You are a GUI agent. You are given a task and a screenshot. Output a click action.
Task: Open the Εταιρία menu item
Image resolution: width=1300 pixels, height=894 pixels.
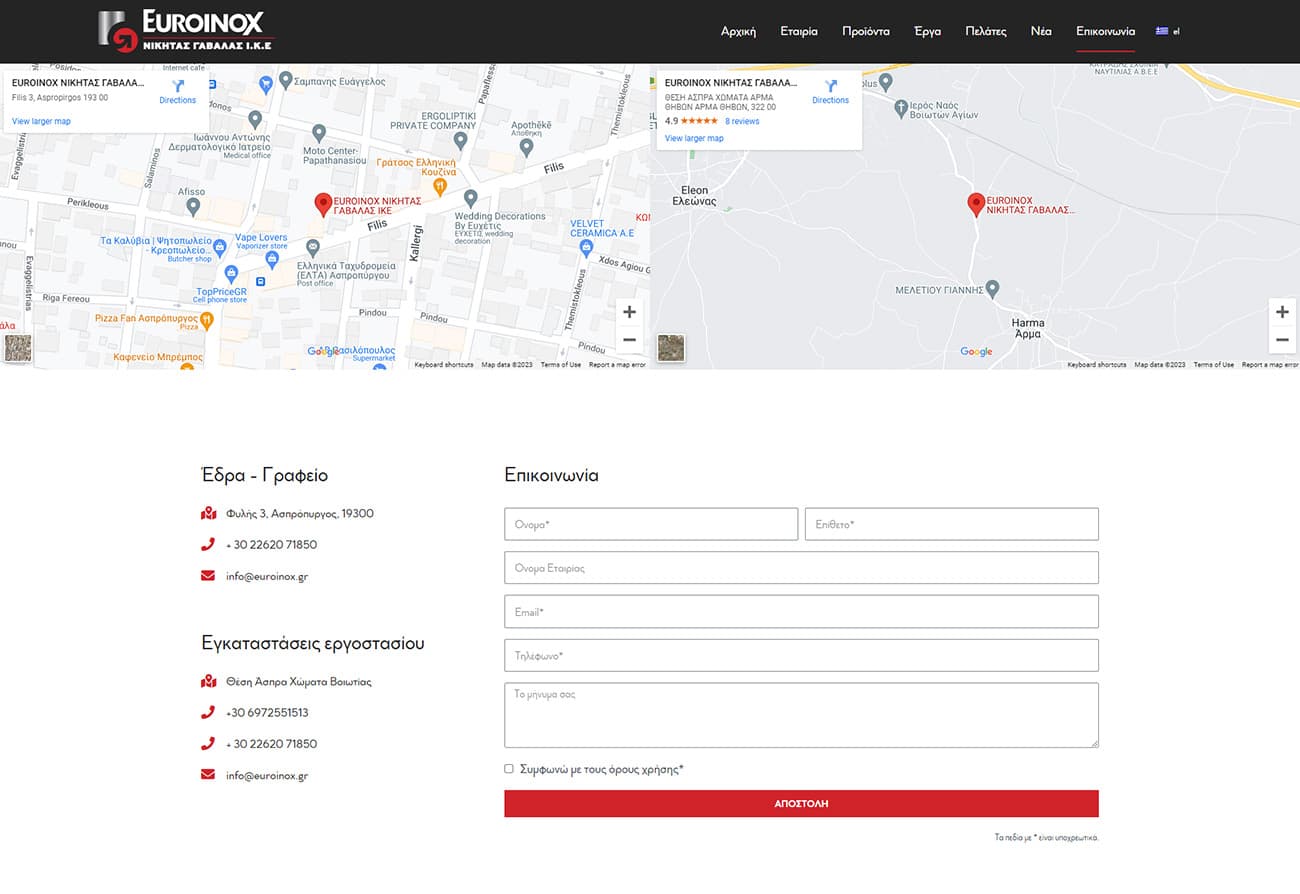click(x=799, y=31)
